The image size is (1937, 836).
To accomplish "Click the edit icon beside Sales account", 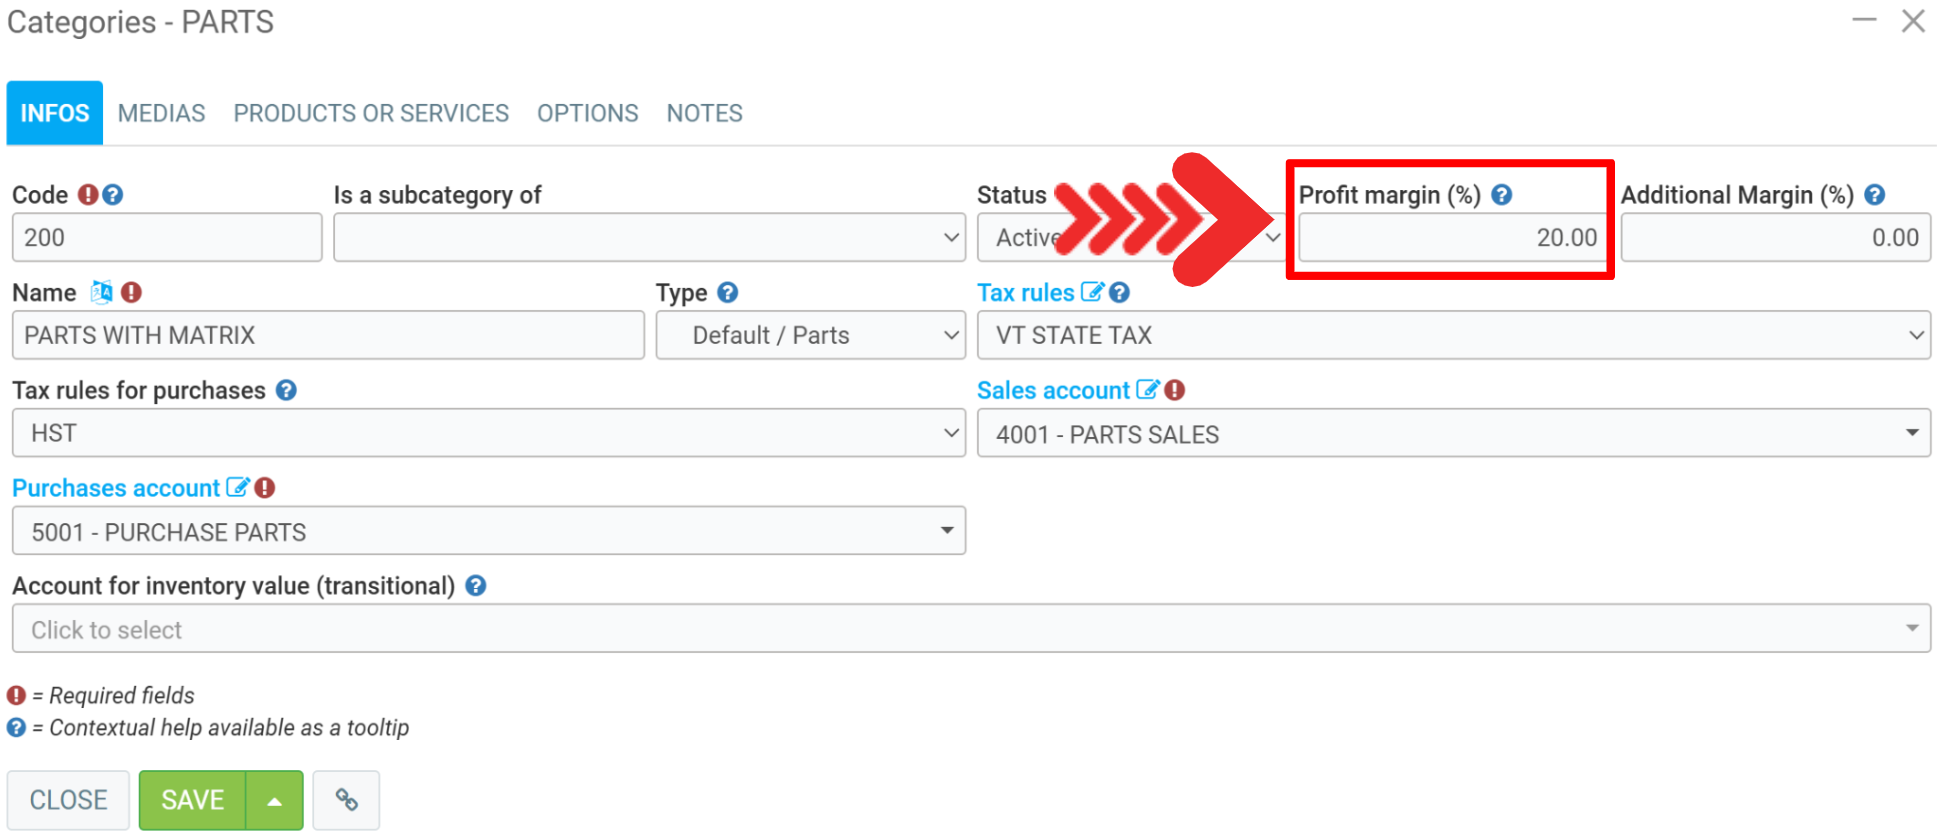I will click(1147, 390).
